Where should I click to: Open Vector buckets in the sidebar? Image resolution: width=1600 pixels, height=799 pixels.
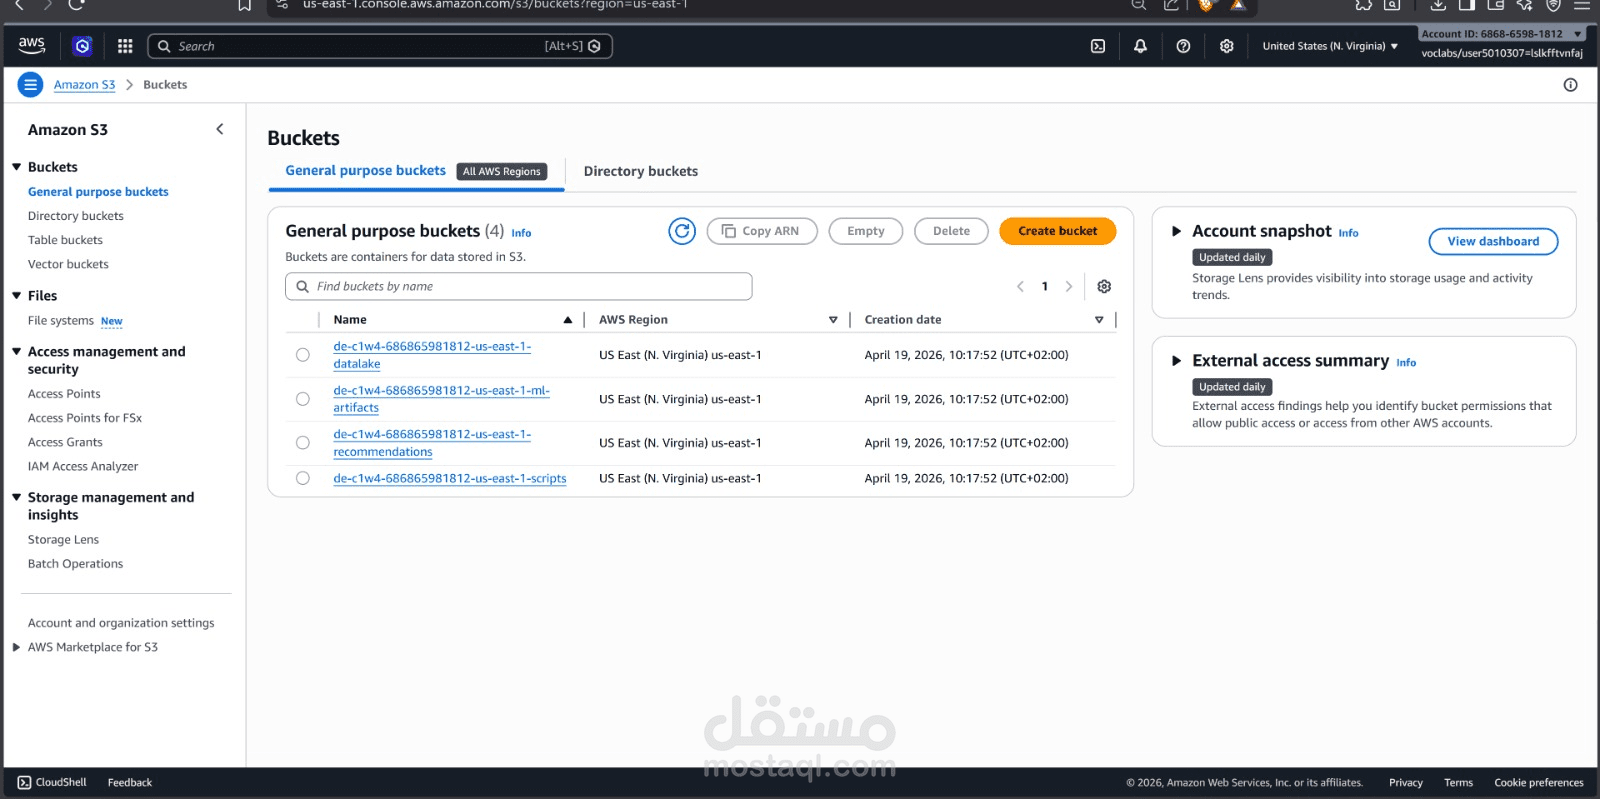click(x=68, y=264)
